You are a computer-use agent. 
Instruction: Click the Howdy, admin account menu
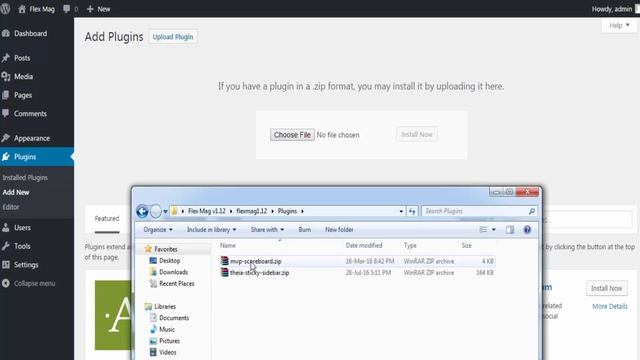click(615, 9)
